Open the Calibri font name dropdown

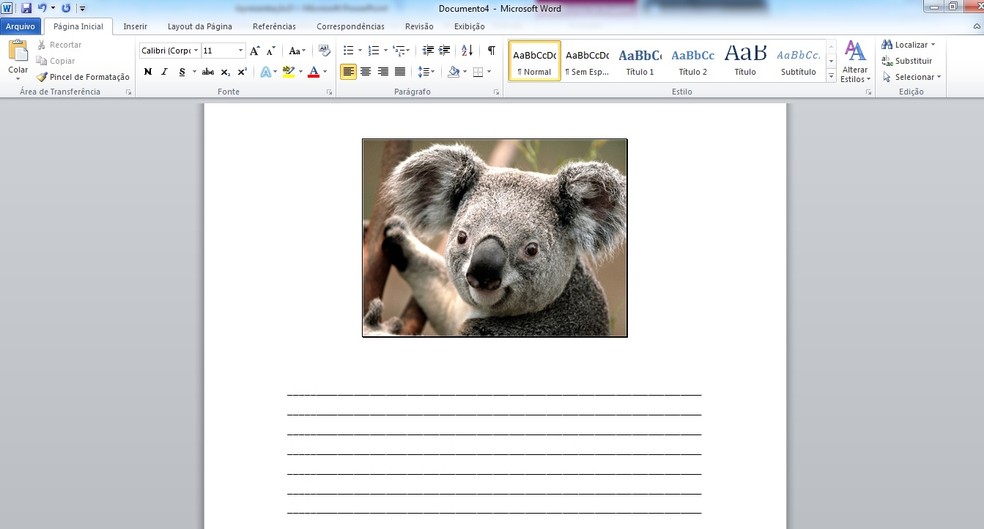pyautogui.click(x=196, y=50)
